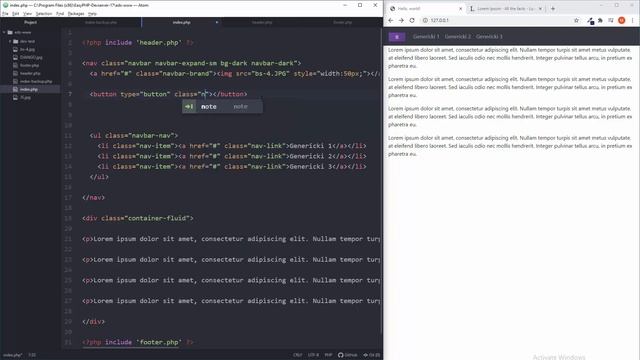The image size is (640, 360).
Task: Open the Find menu in Atom
Action: click(x=60, y=14)
